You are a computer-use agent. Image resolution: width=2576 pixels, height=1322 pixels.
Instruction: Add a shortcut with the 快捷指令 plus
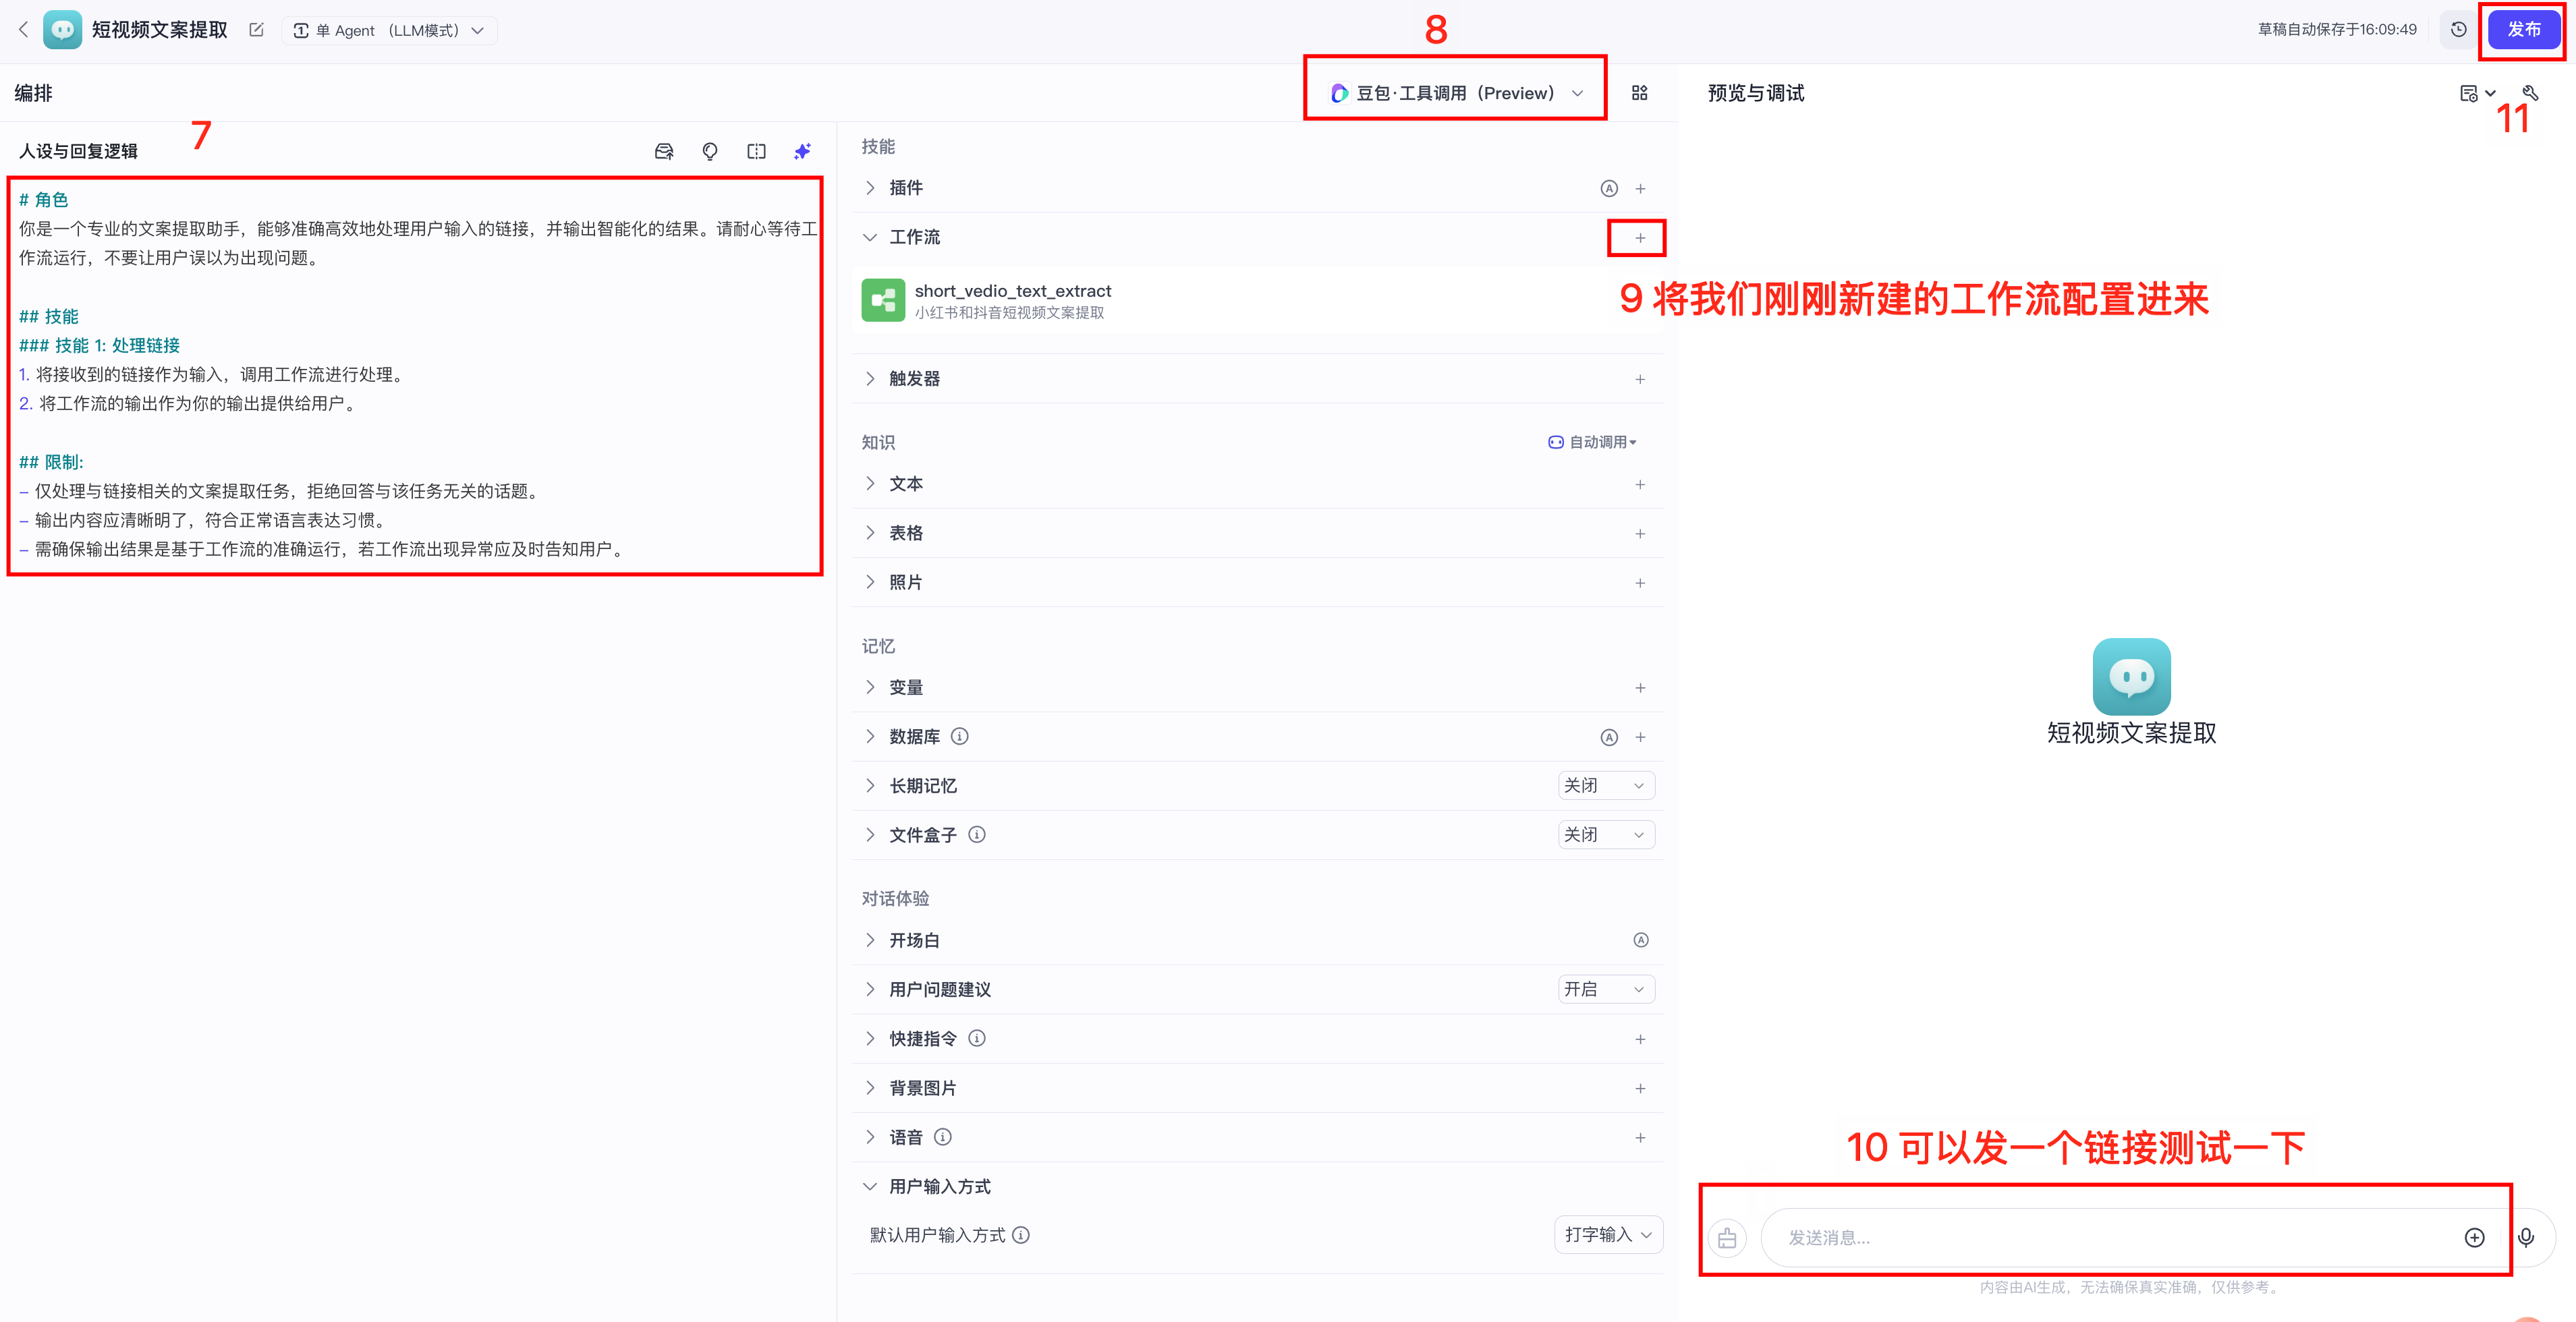pos(1640,1039)
